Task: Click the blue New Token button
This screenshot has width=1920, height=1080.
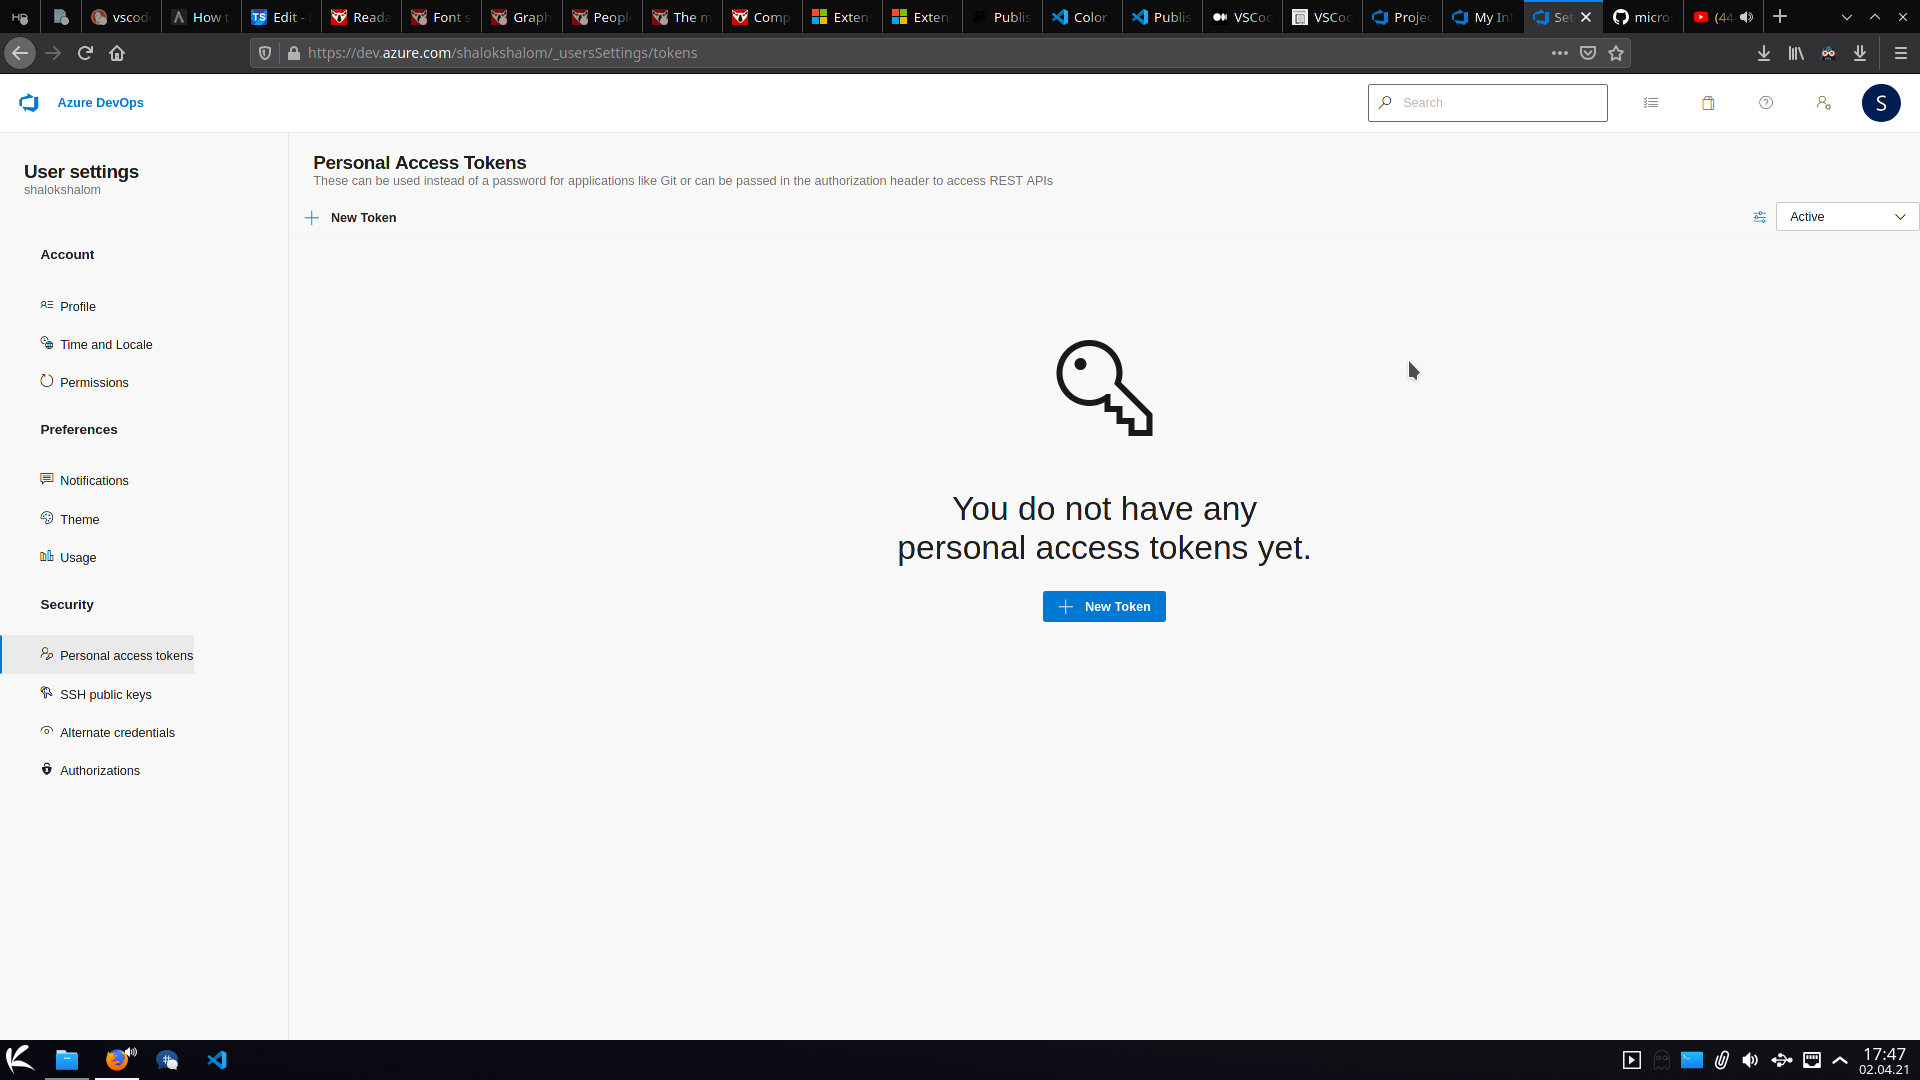Action: [x=1103, y=606]
